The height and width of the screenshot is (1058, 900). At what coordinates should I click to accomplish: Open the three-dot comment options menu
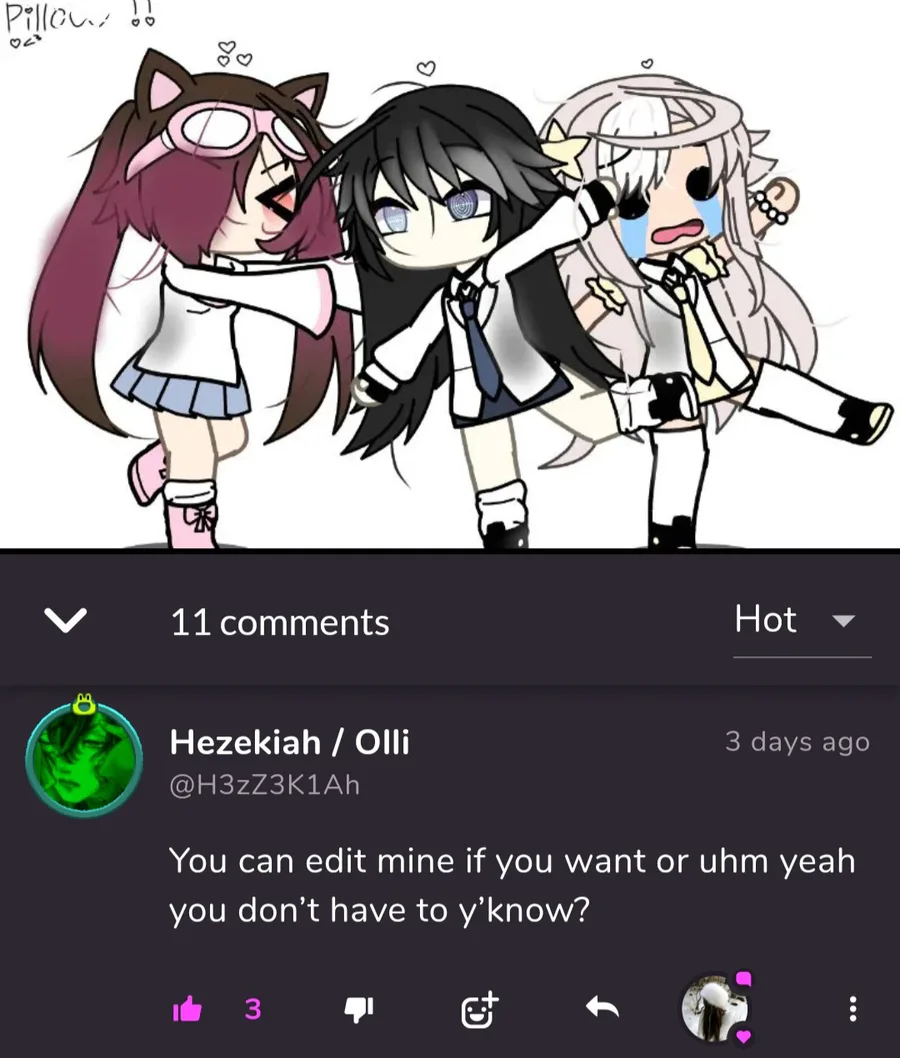point(853,1009)
